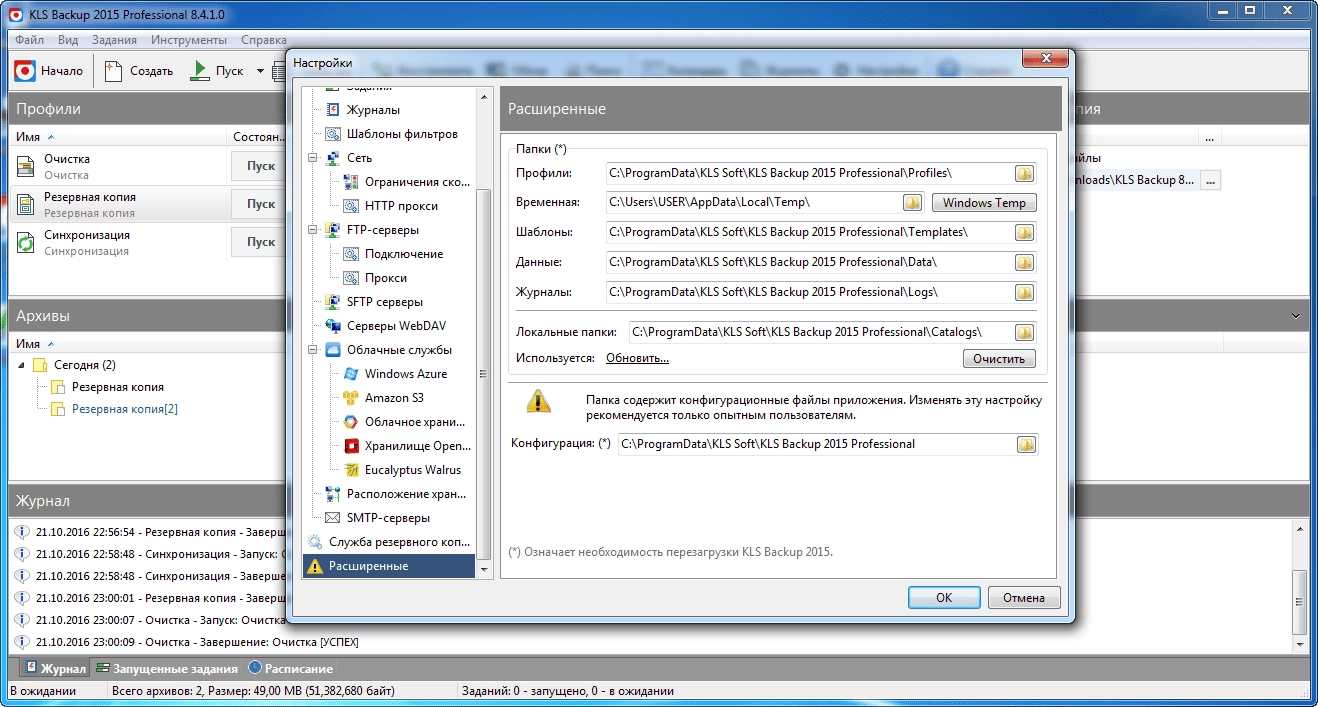Collapse the Архивы panel chevron

click(1296, 316)
